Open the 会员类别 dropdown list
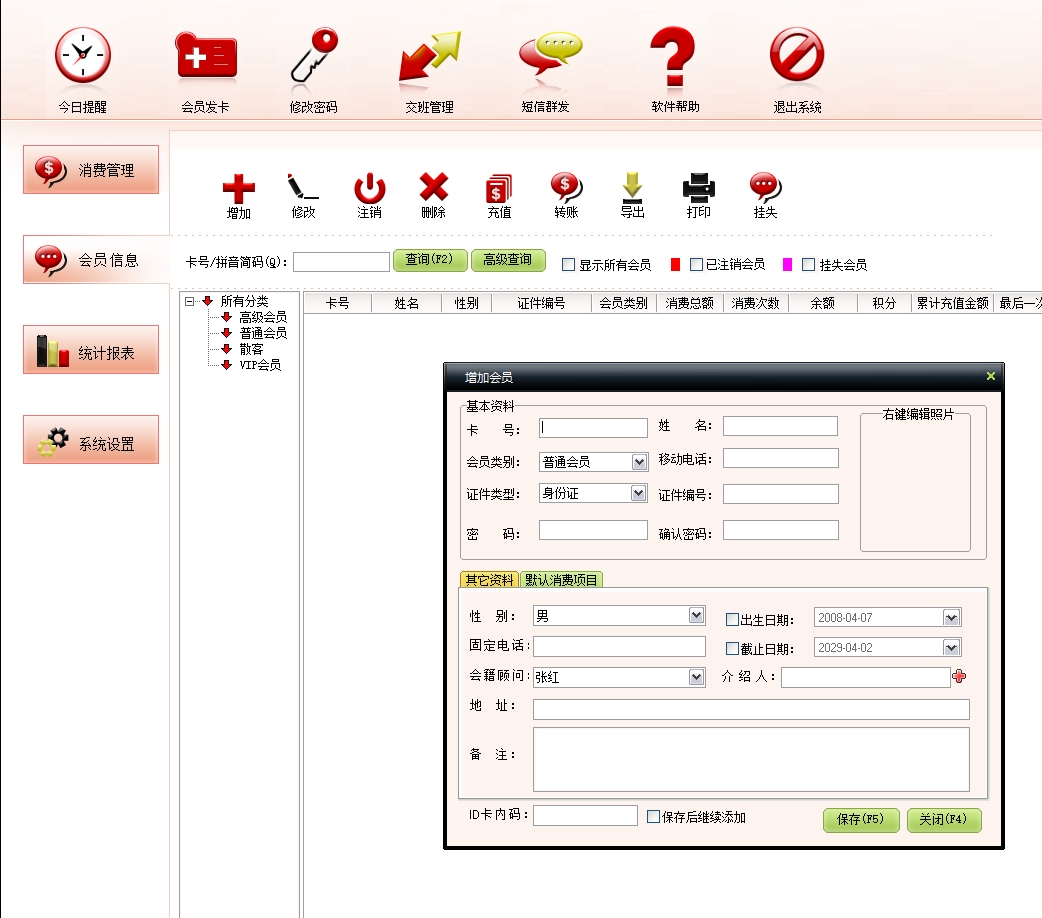Image resolution: width=1042 pixels, height=918 pixels. click(639, 462)
